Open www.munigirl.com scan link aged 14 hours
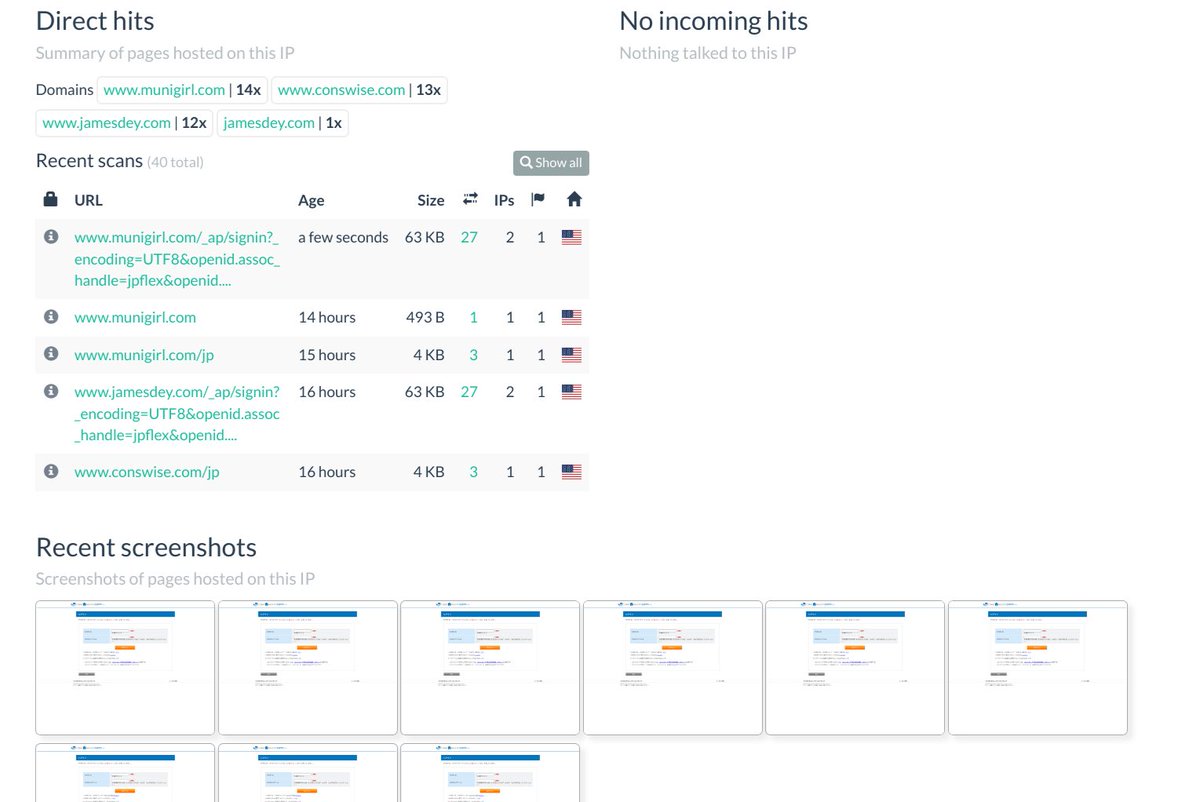This screenshot has height=802, width=1200. (x=135, y=317)
